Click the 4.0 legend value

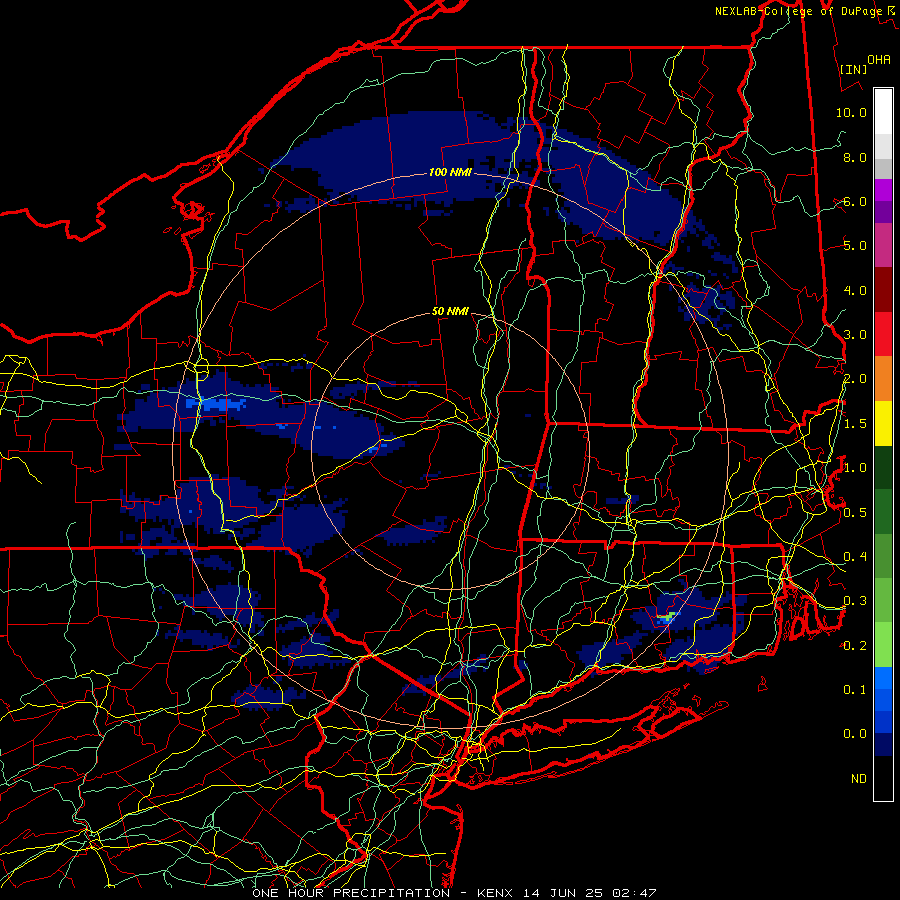pos(855,290)
